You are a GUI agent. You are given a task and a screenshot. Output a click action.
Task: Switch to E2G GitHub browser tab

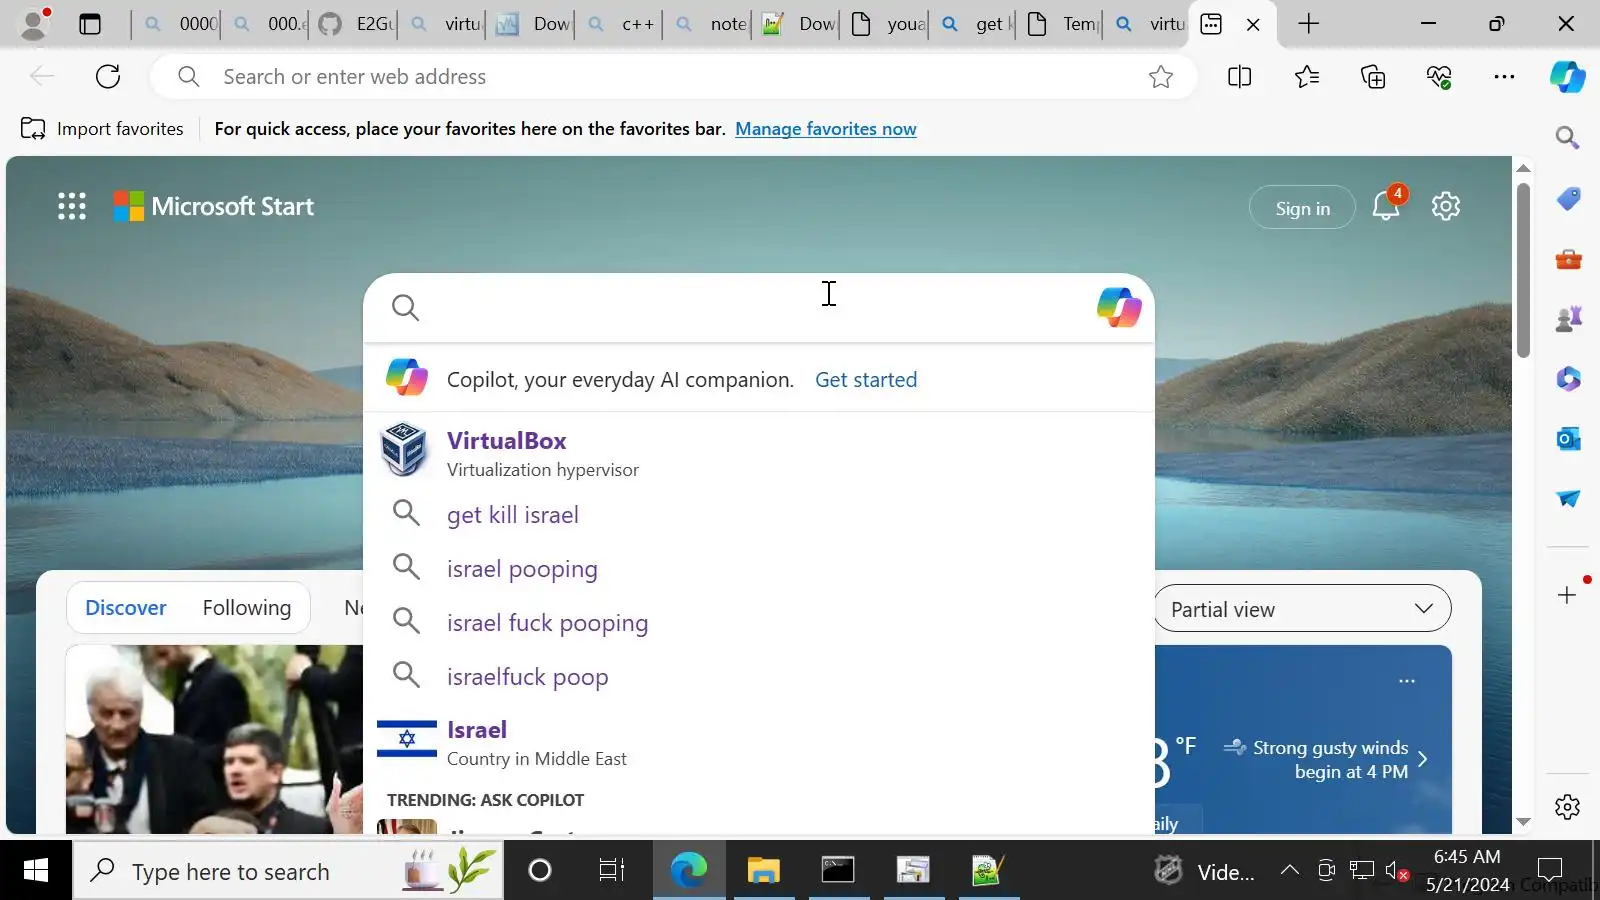(354, 24)
